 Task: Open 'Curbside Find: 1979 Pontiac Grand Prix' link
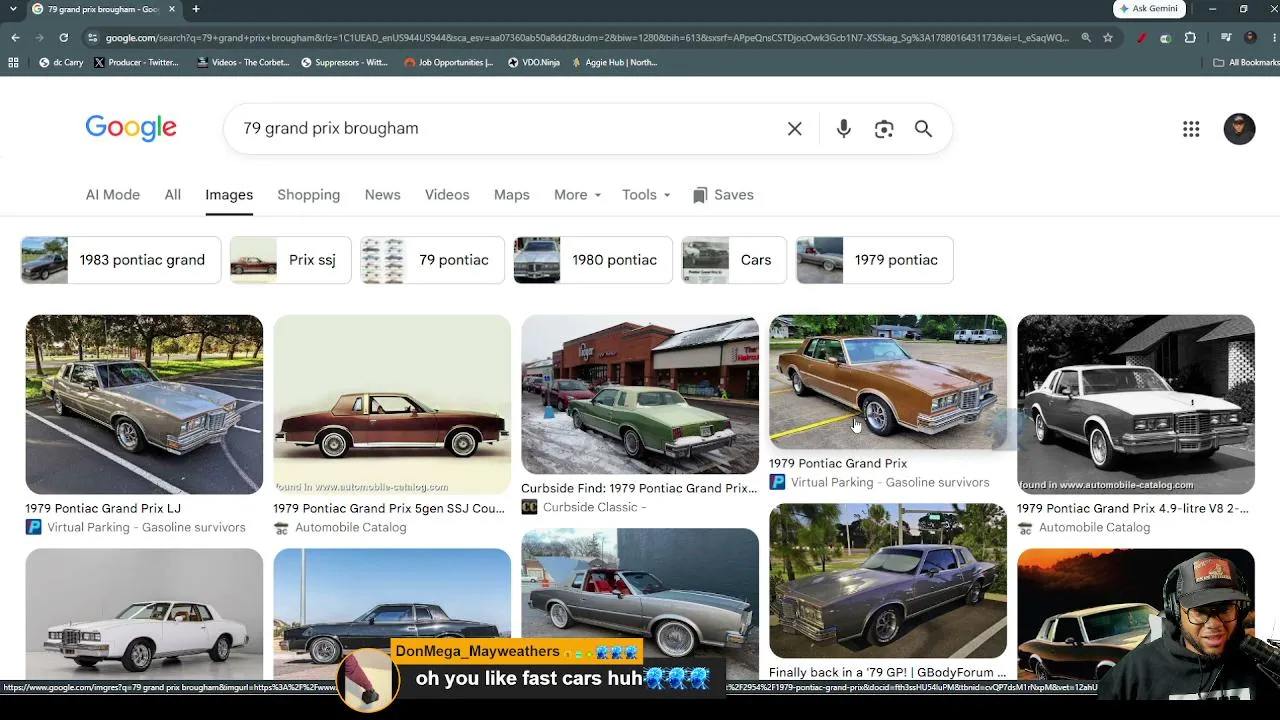click(x=639, y=488)
